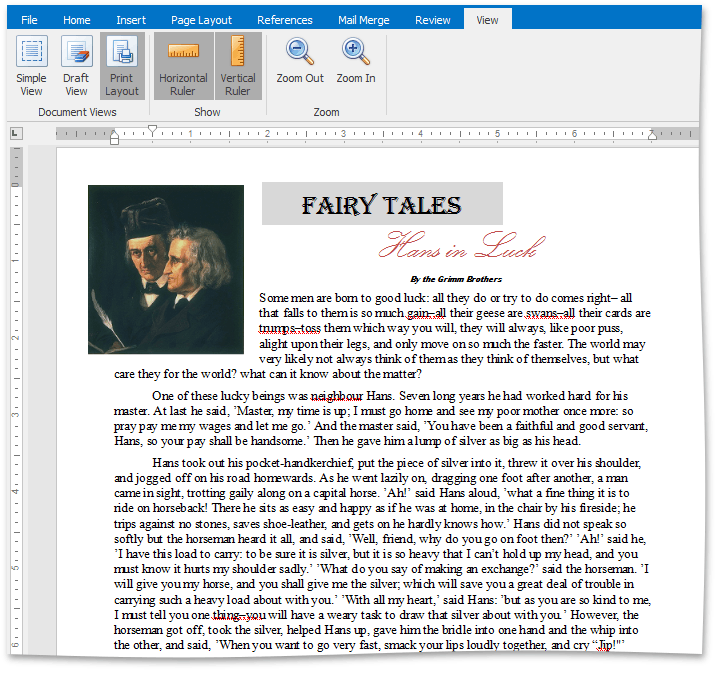This screenshot has height=673, width=719.
Task: Toggle the Vertical Ruler
Action: (238, 66)
